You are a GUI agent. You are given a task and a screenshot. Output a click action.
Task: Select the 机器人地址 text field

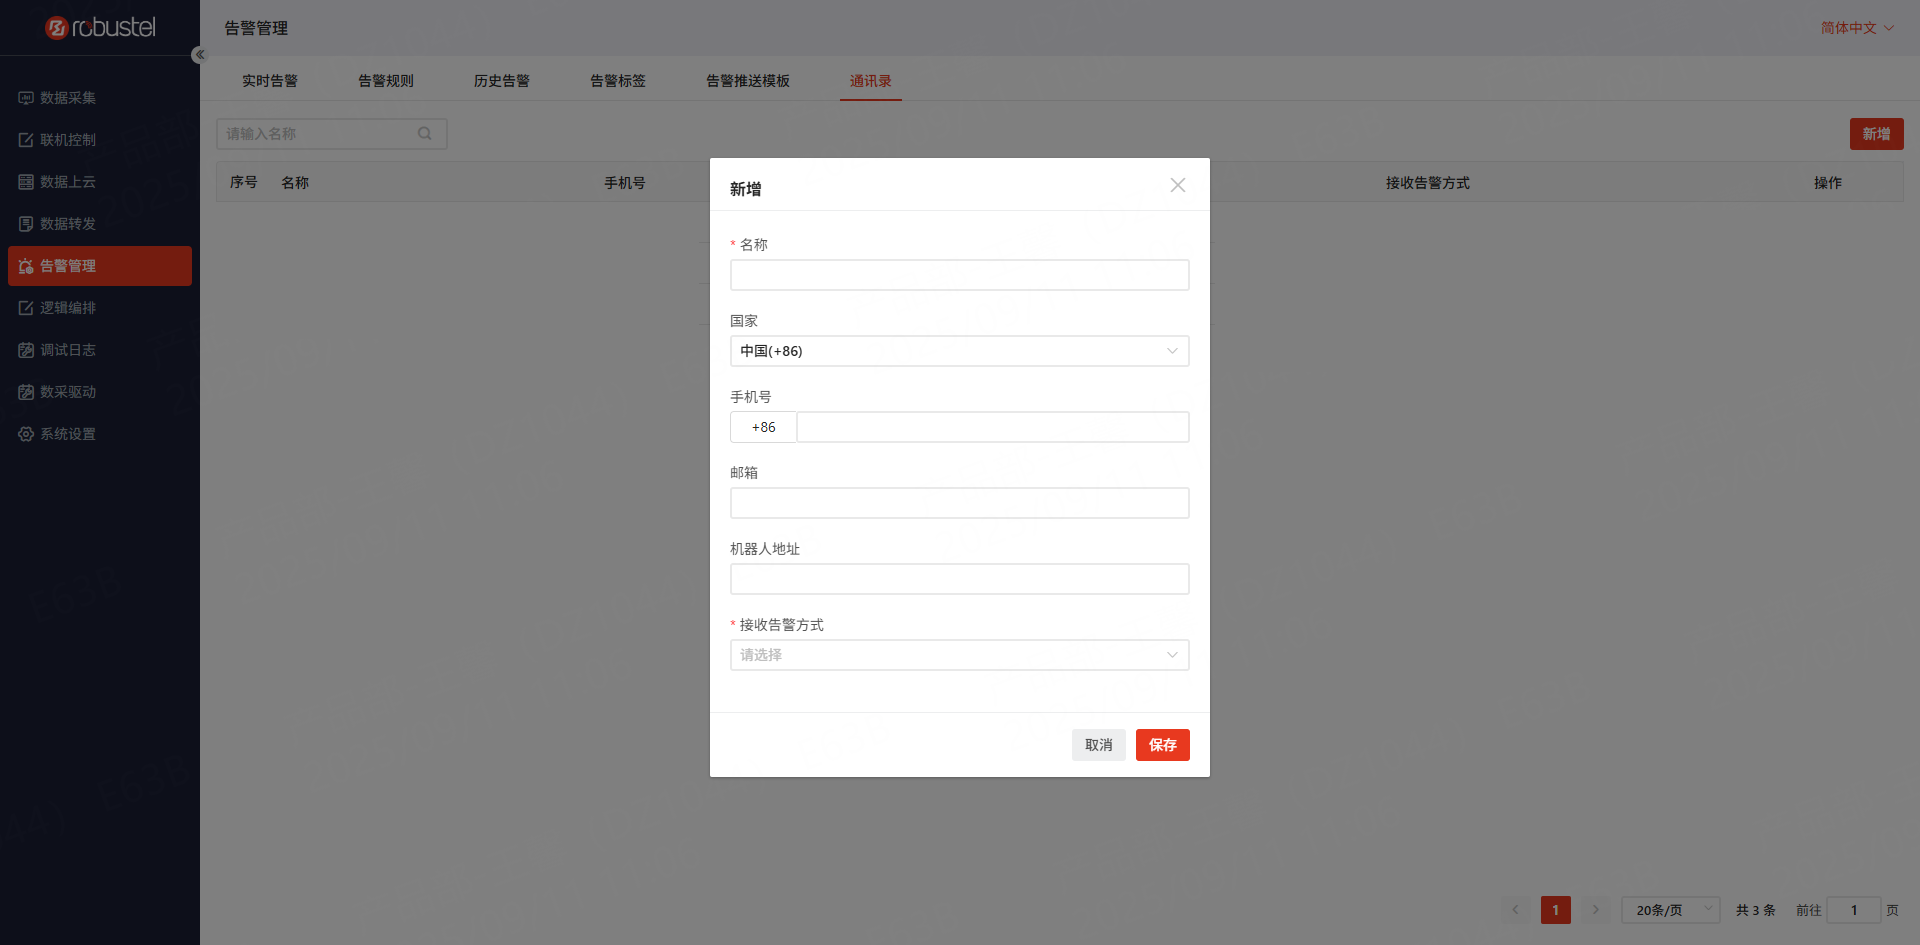[958, 579]
